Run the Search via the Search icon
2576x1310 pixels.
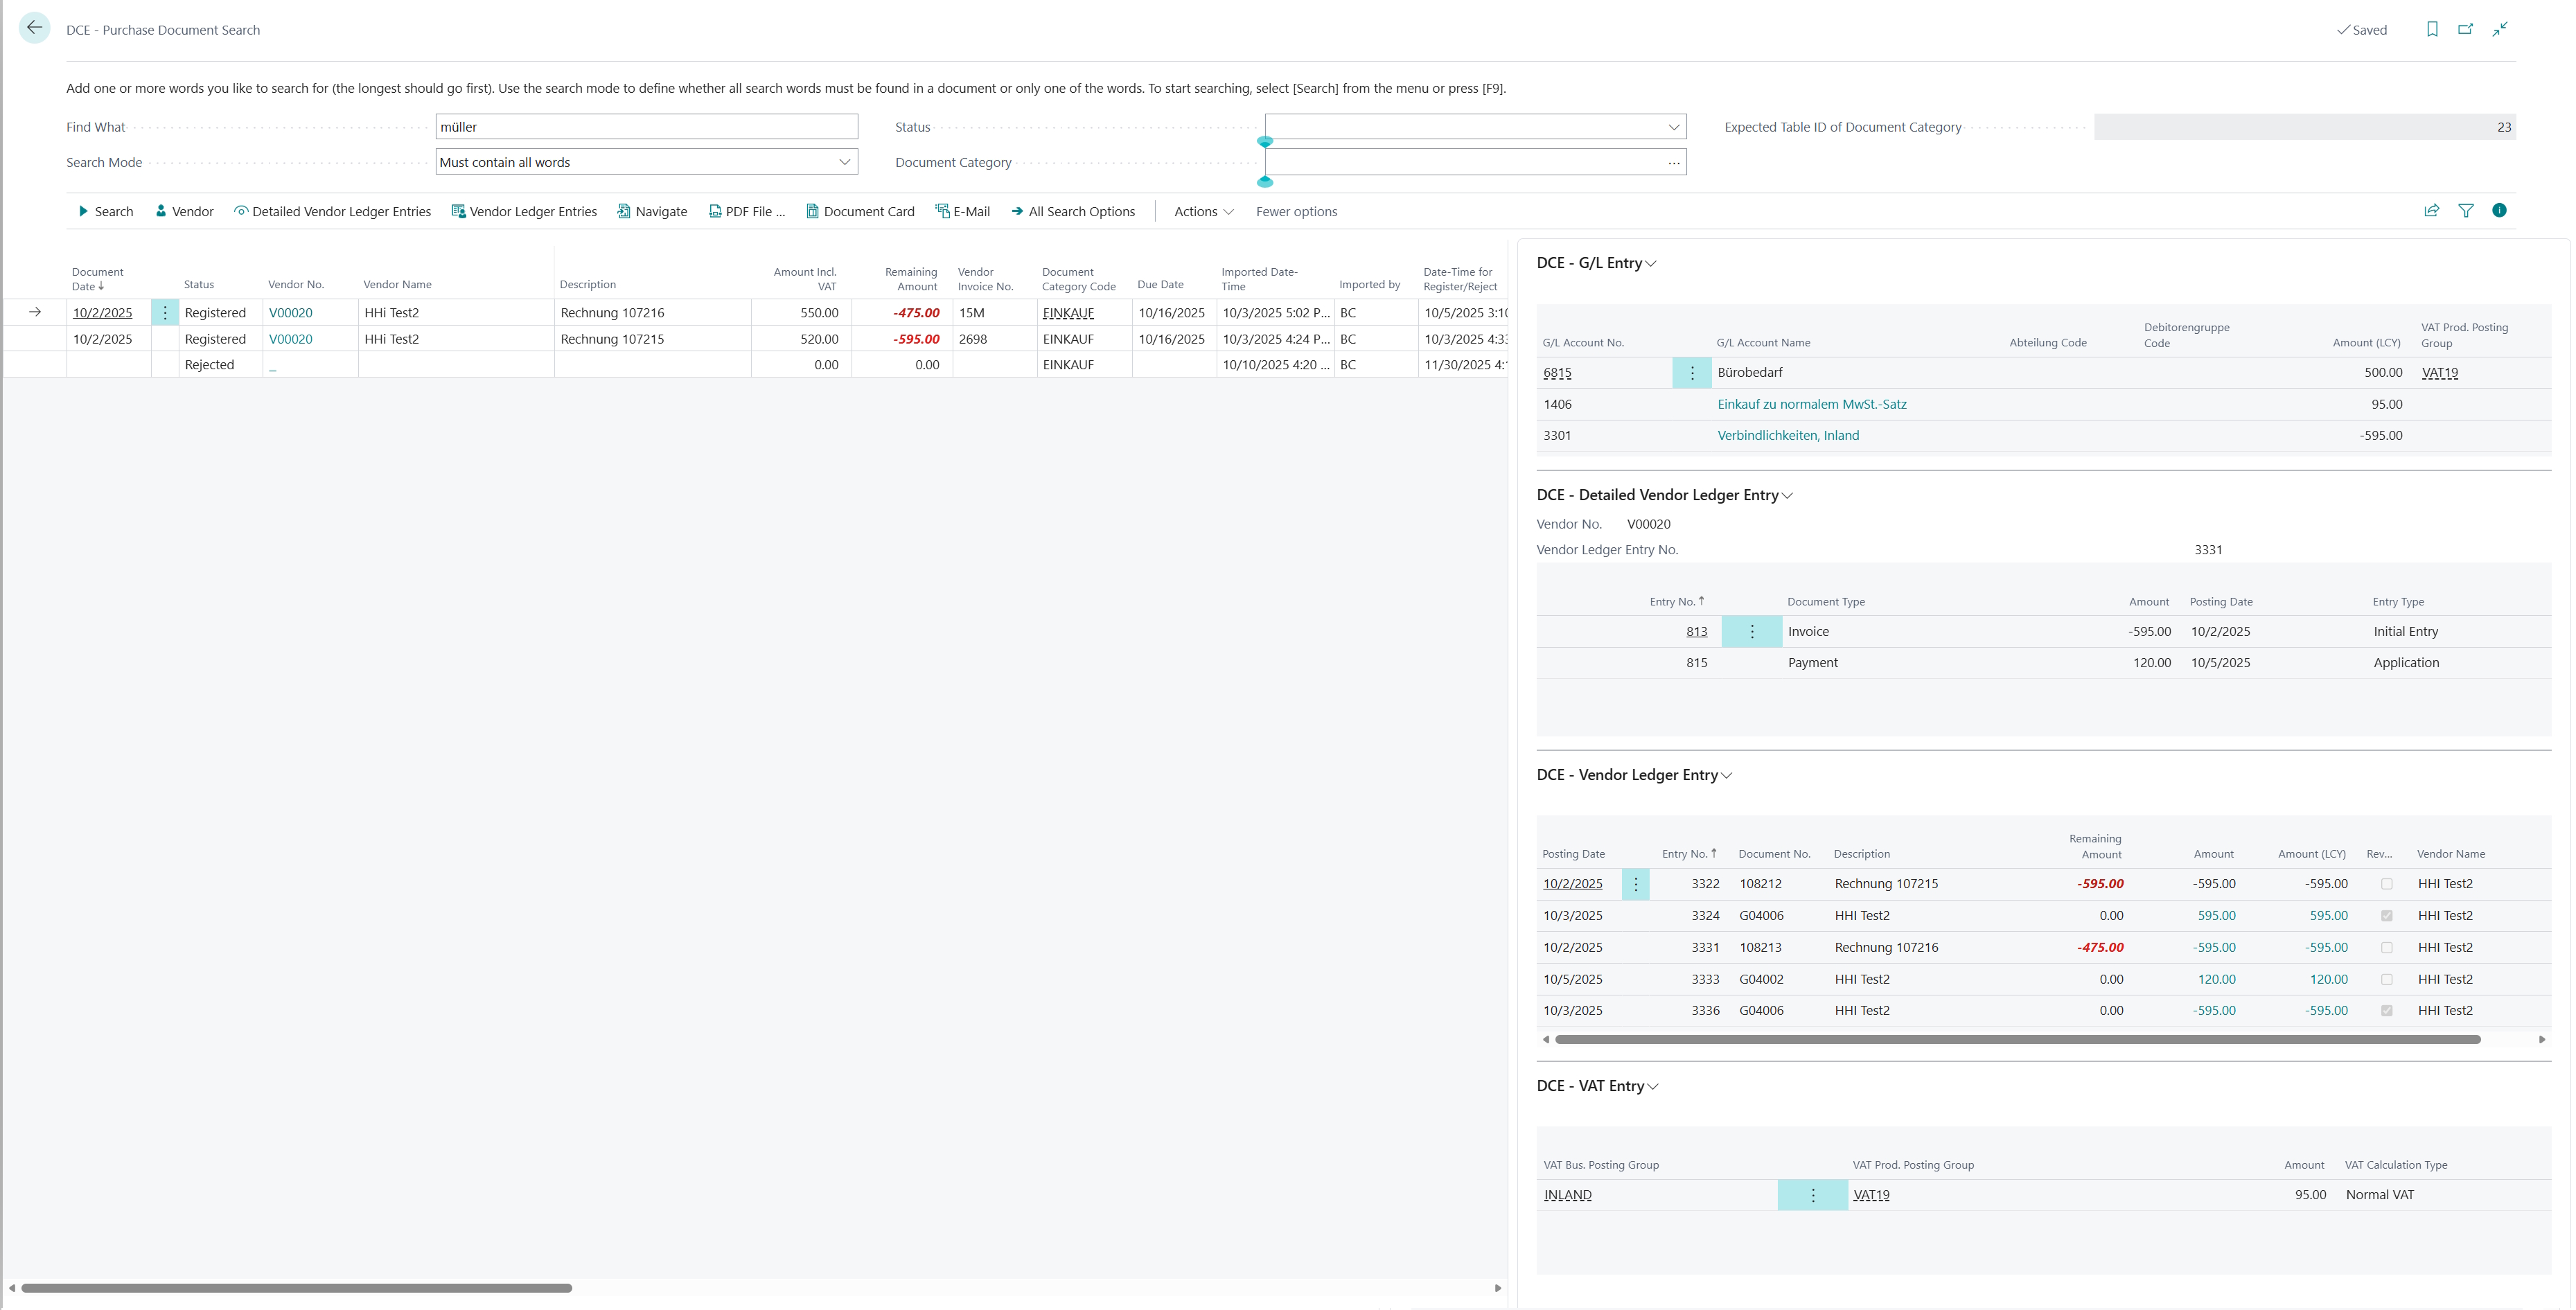click(84, 211)
